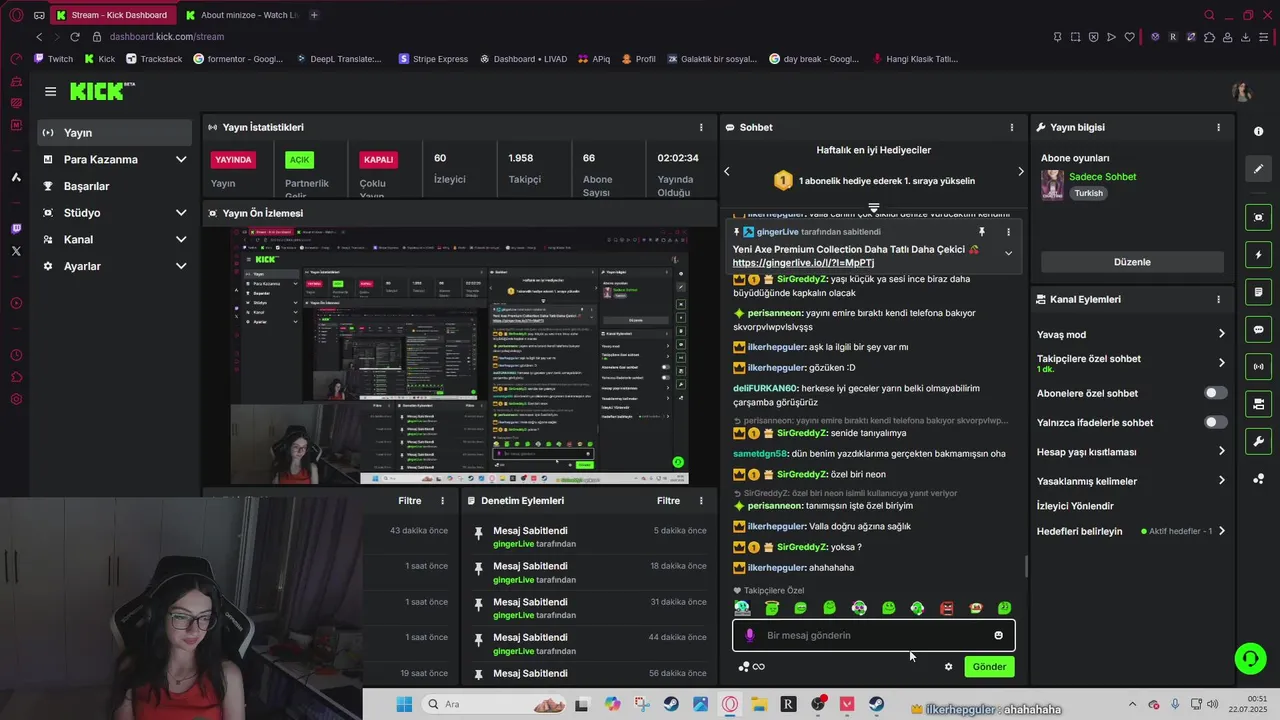Click the chat bubble icon in the right sidebar
The width and height of the screenshot is (1280, 720).
coord(1258,329)
